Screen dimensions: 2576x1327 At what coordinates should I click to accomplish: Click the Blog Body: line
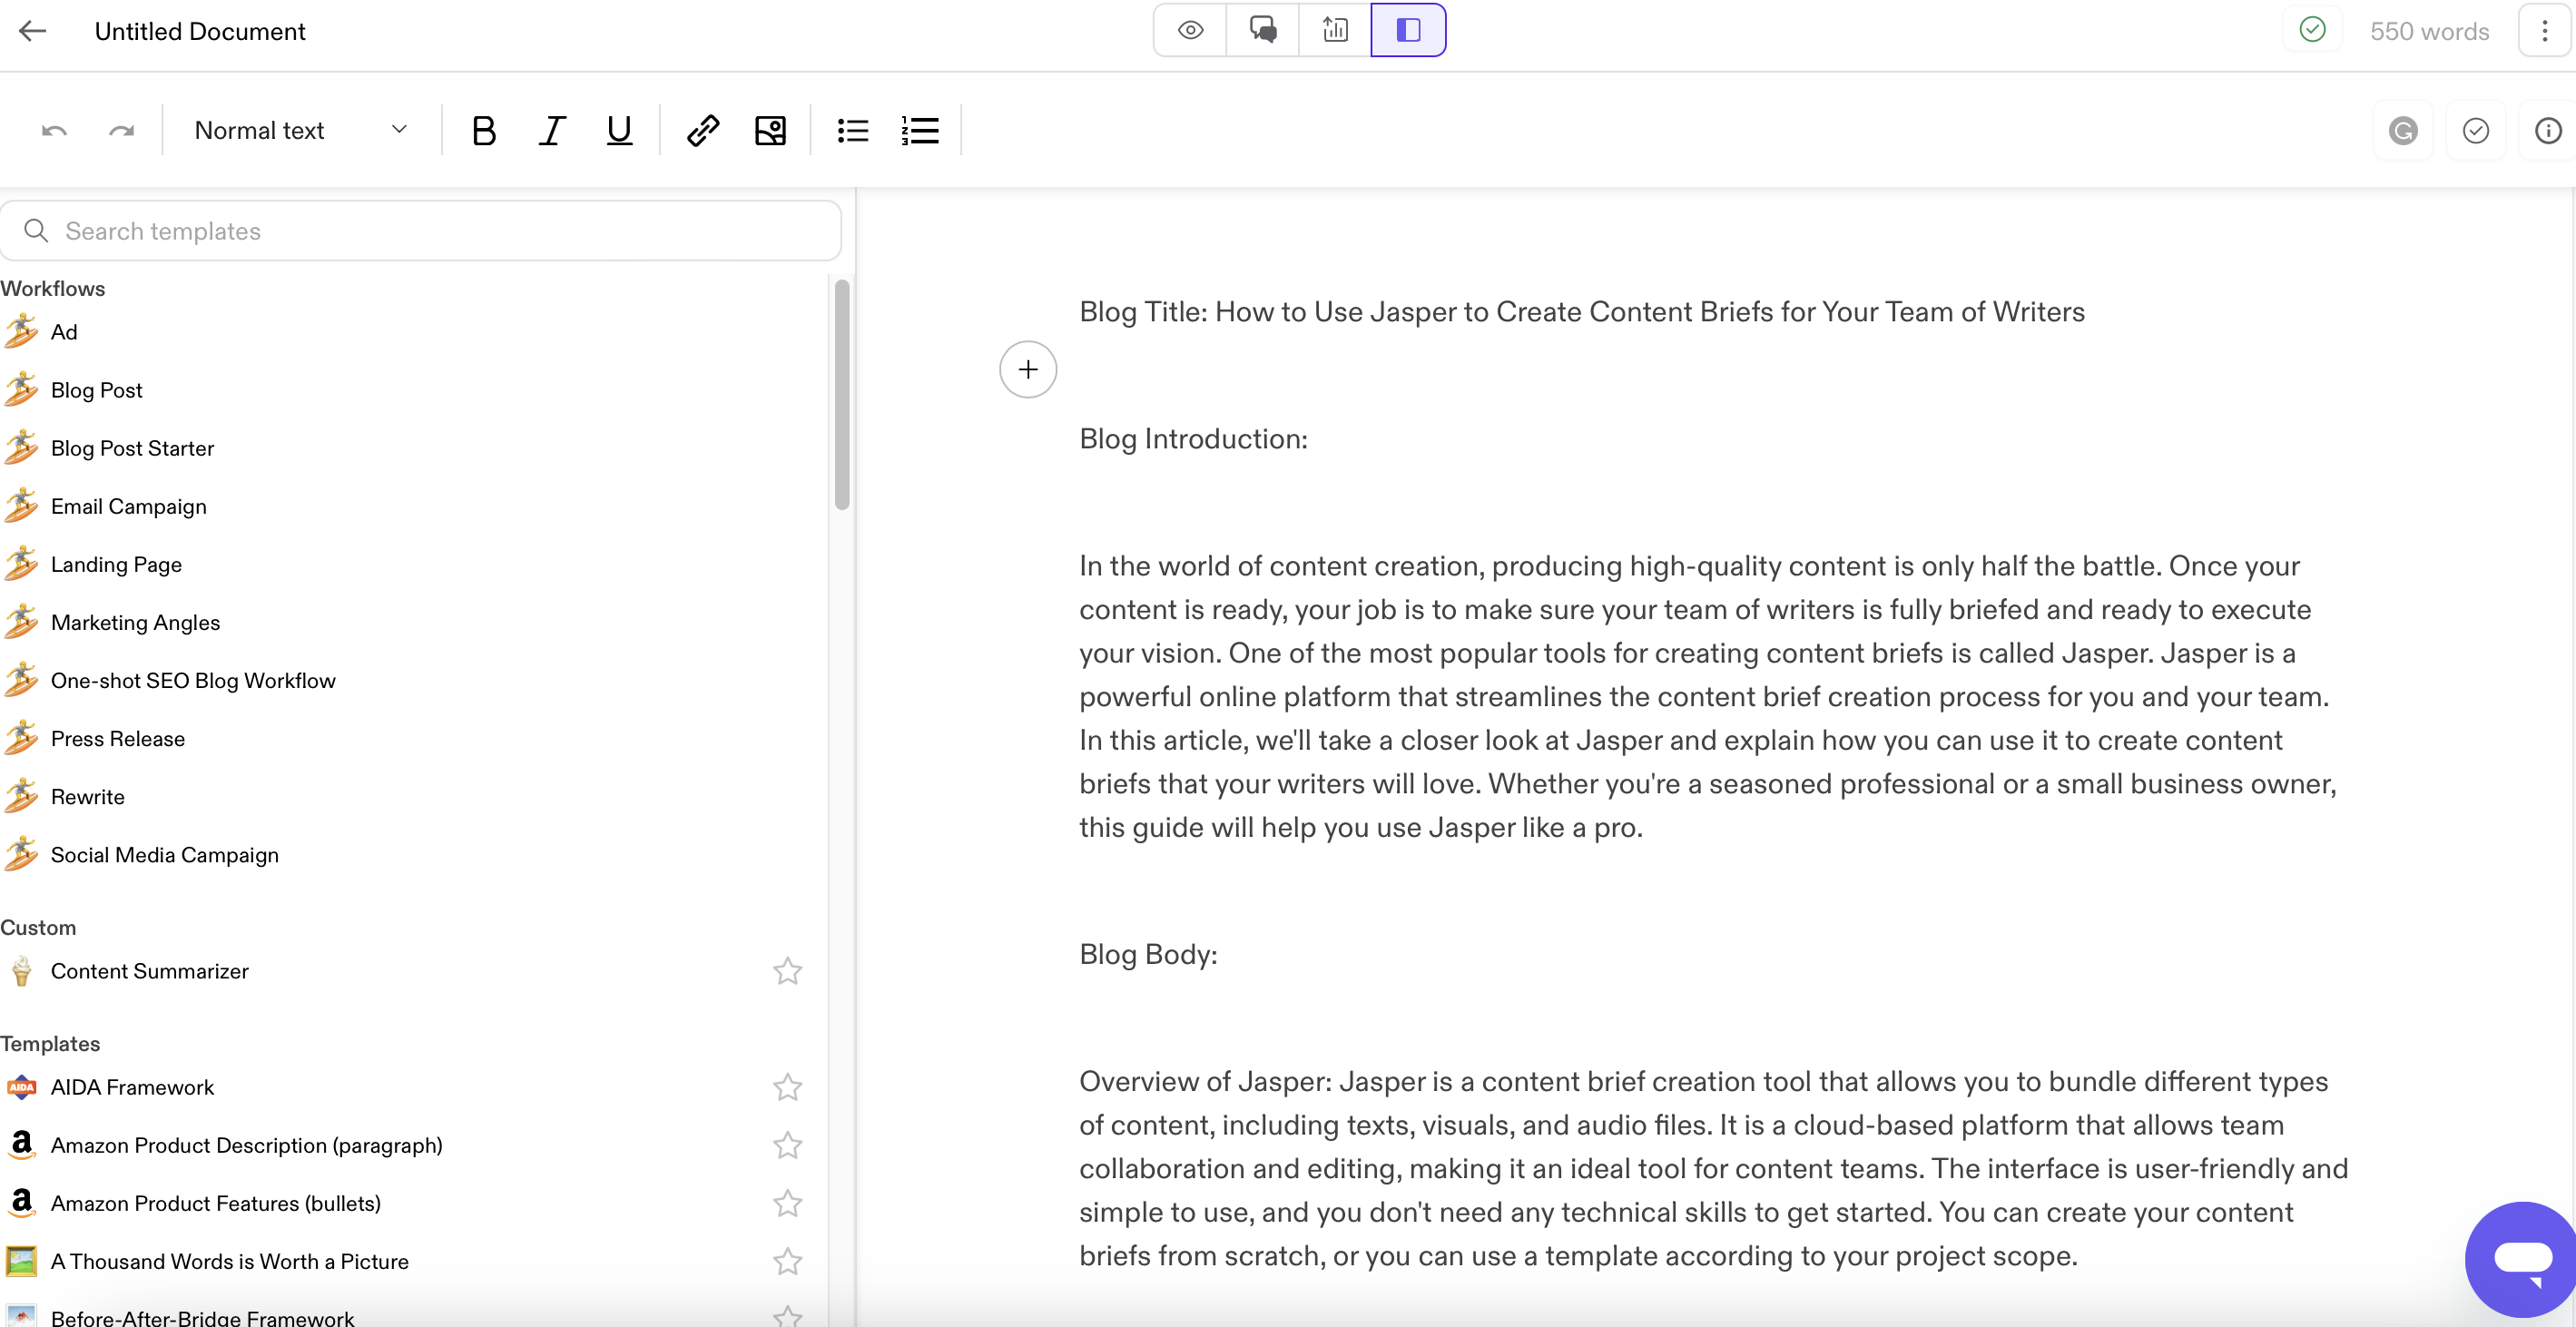click(x=1148, y=954)
